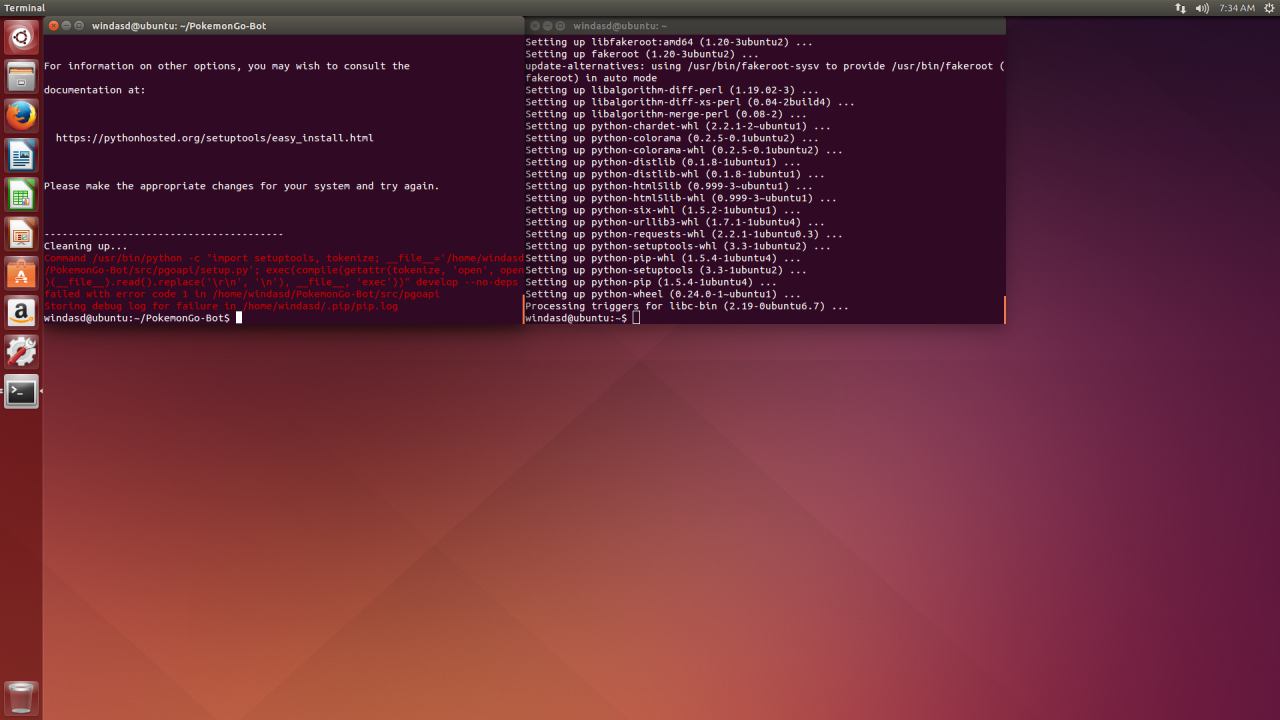This screenshot has width=1280, height=720.
Task: Click 'Setting up python-colorama-whl' line
Action: click(684, 150)
